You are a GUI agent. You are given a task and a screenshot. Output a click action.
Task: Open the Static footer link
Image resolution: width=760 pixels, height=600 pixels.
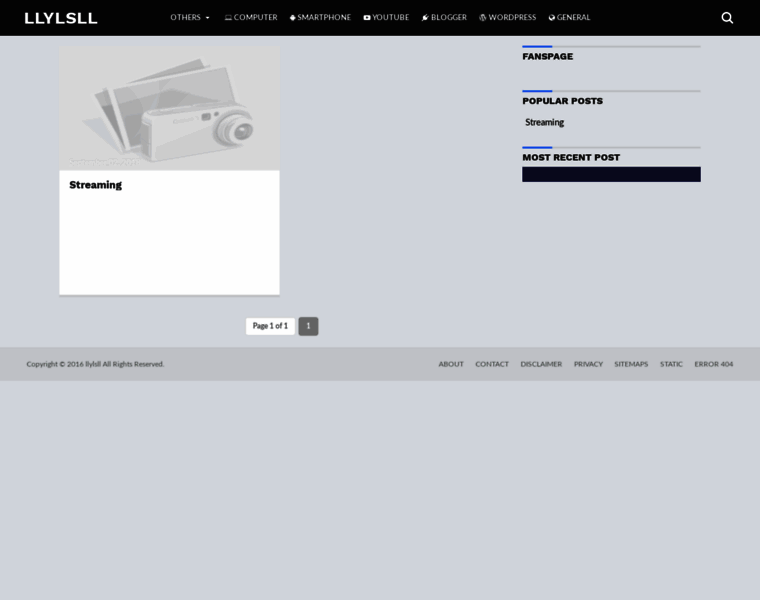pyautogui.click(x=671, y=364)
